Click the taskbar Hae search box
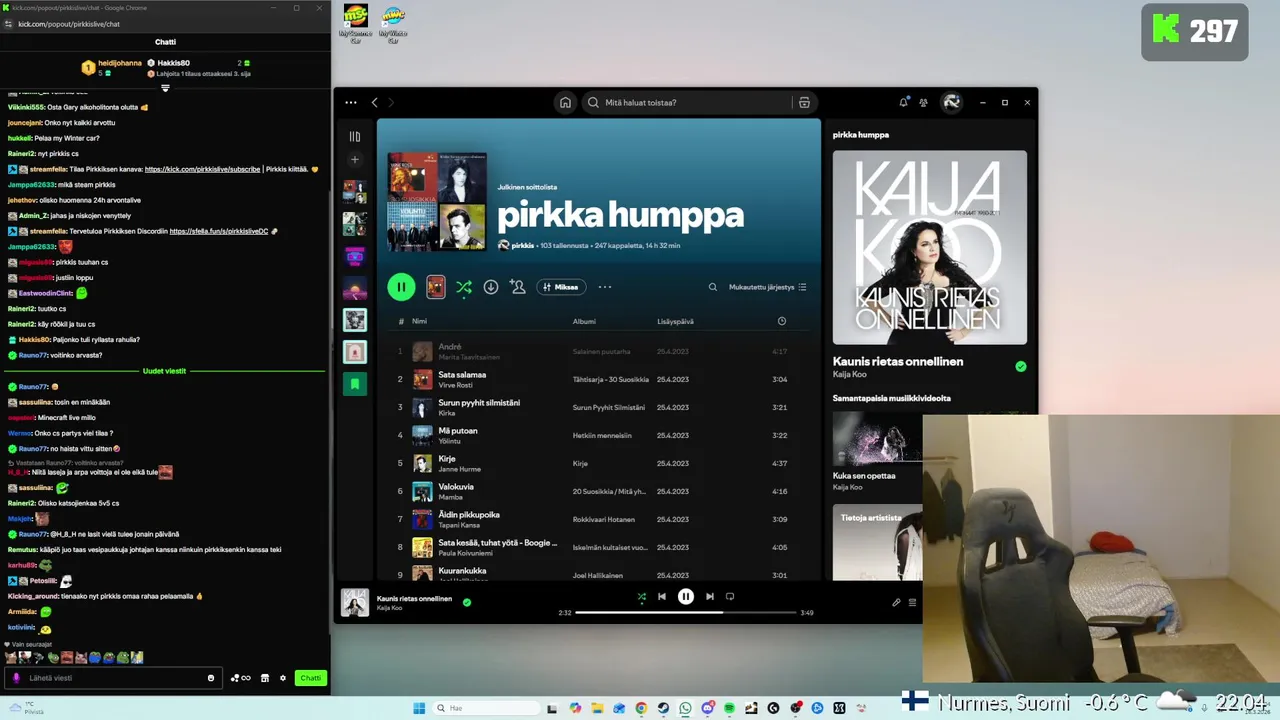 click(485, 708)
